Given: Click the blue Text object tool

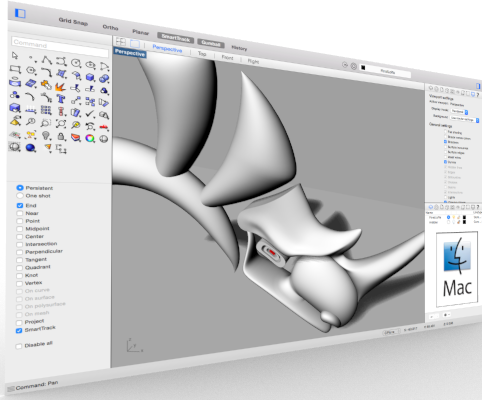Looking at the screenshot, I should coord(61,98).
